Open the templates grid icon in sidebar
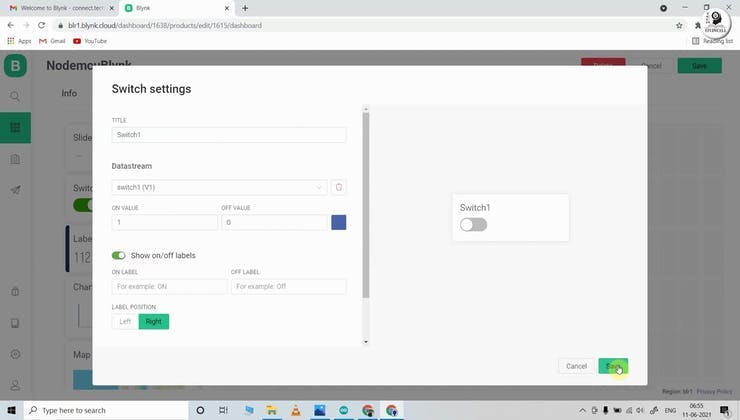Image resolution: width=740 pixels, height=420 pixels. coord(15,127)
